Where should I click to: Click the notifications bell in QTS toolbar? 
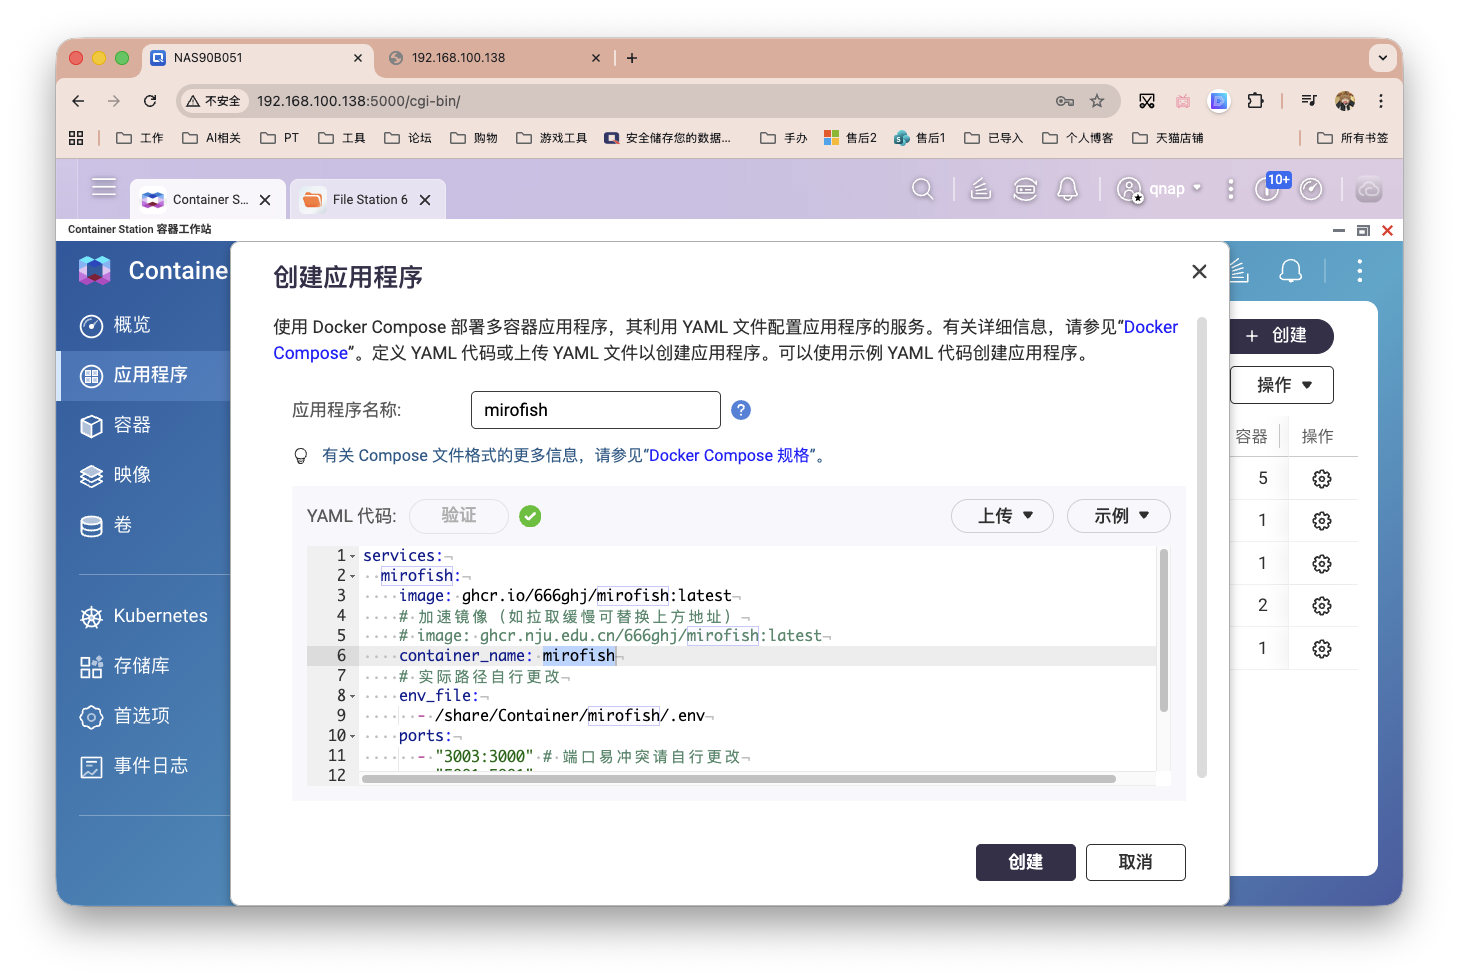tap(1067, 189)
